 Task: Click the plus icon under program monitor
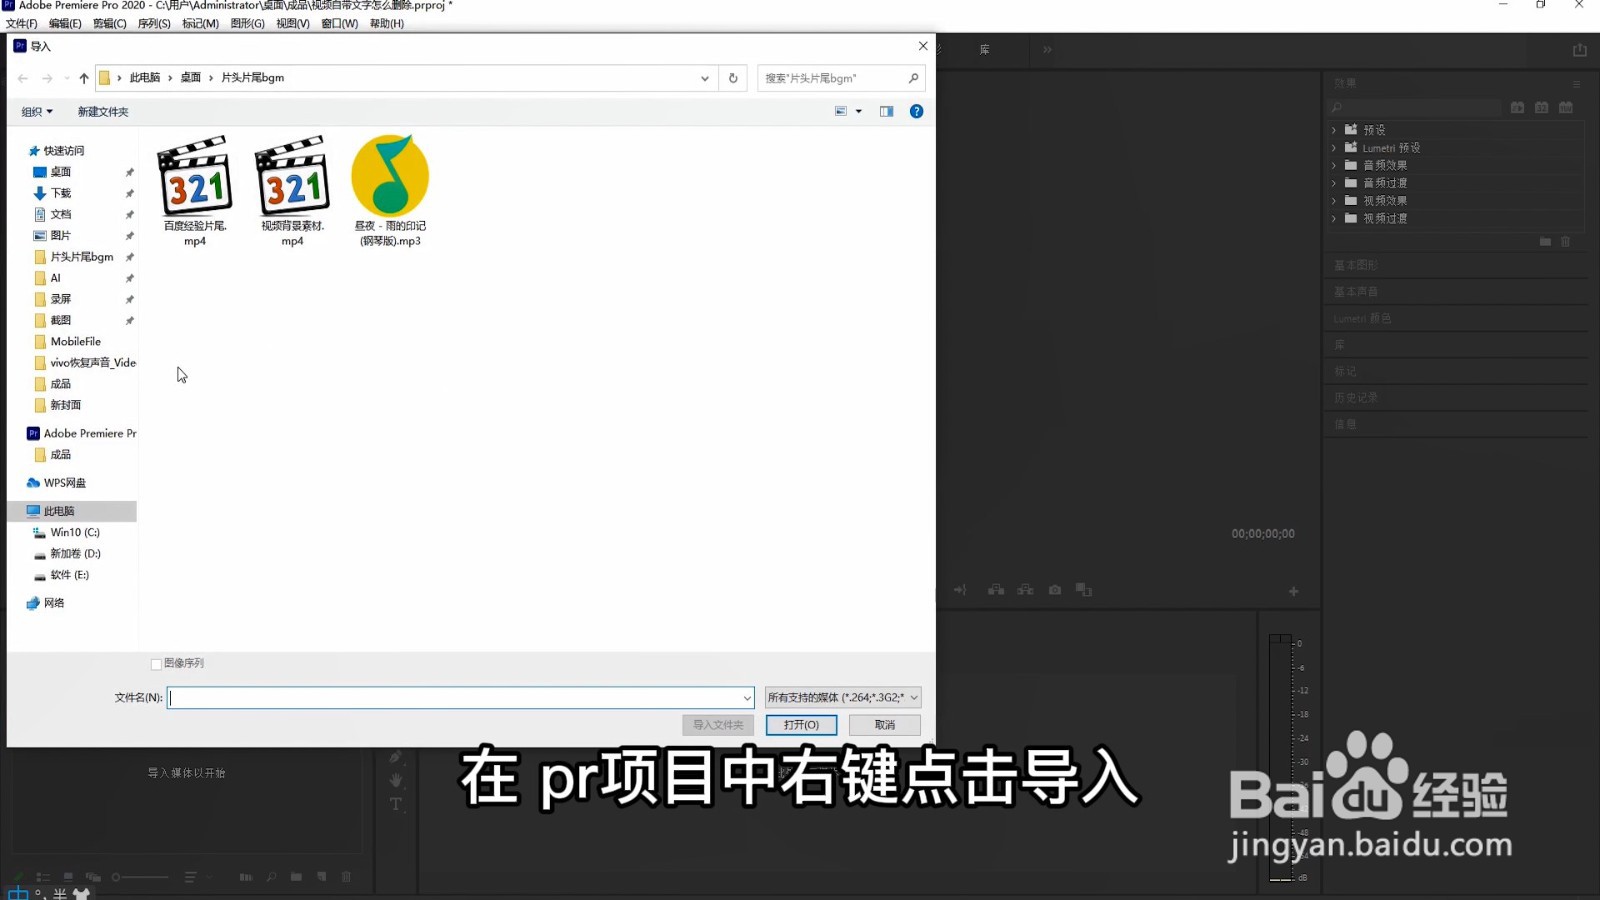(x=1294, y=590)
